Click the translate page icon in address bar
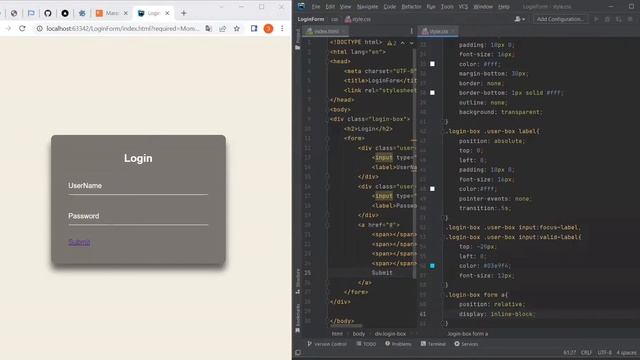640x360 pixels. (x=209, y=29)
